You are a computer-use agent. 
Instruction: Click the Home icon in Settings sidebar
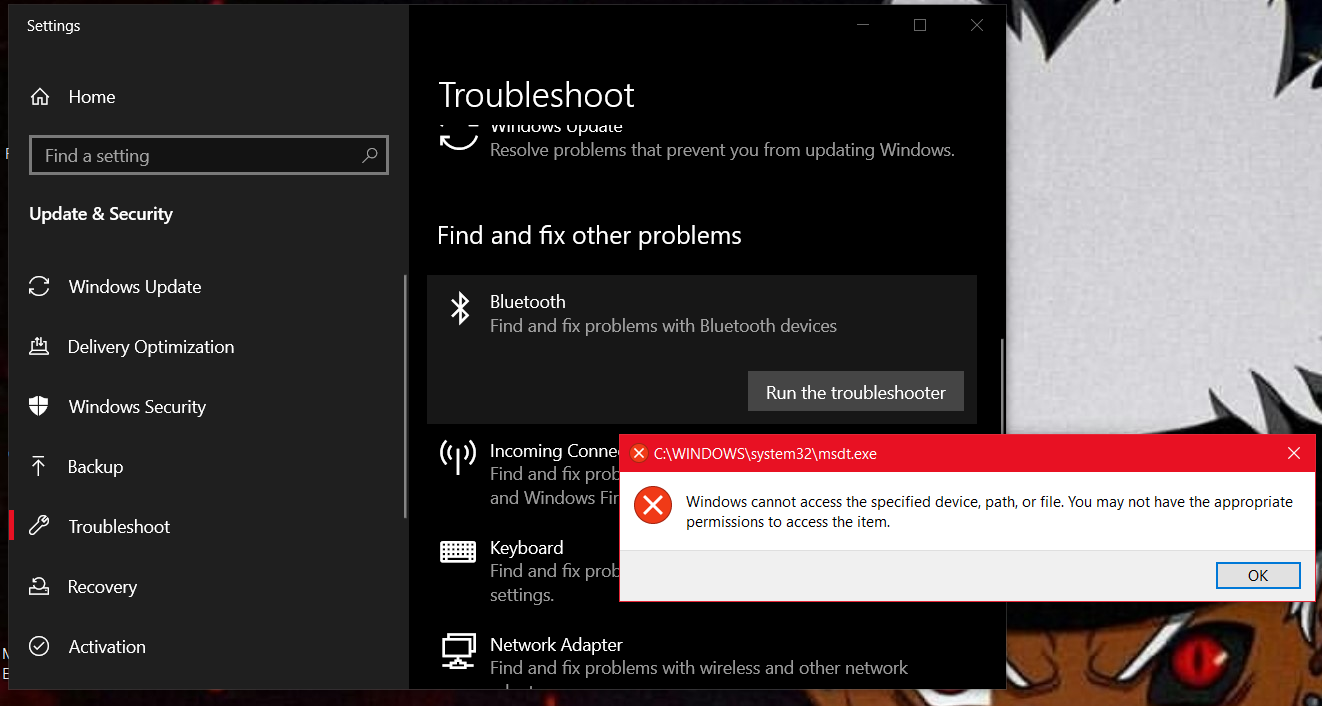(x=40, y=97)
